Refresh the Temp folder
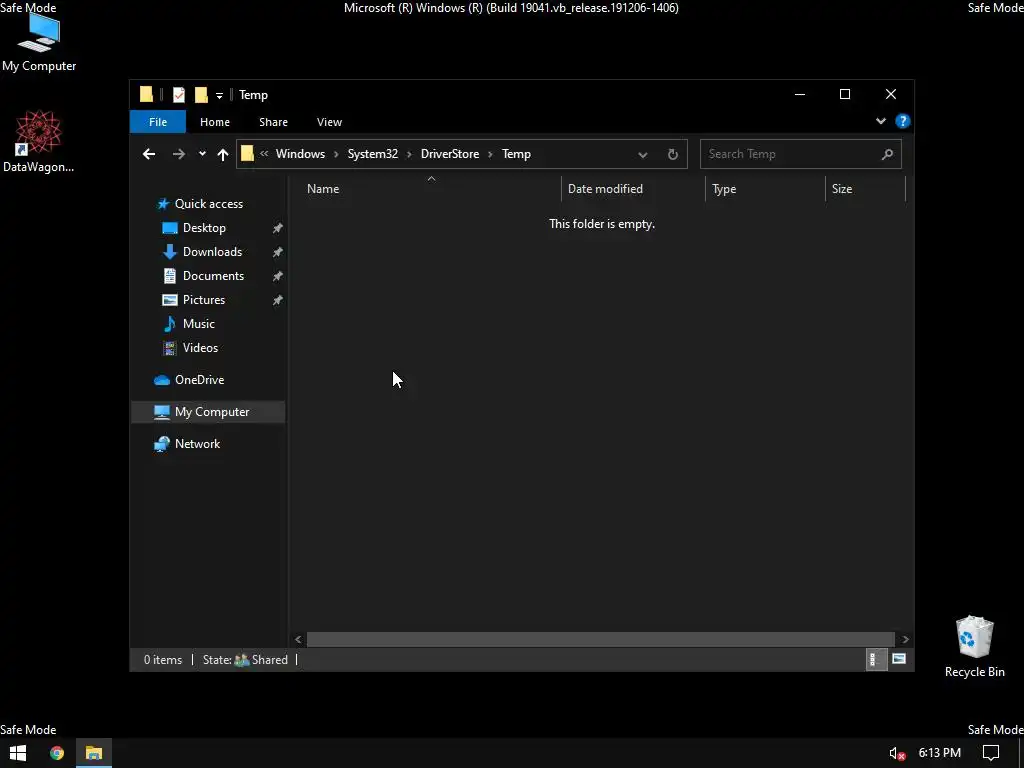The image size is (1024, 768). pos(673,155)
